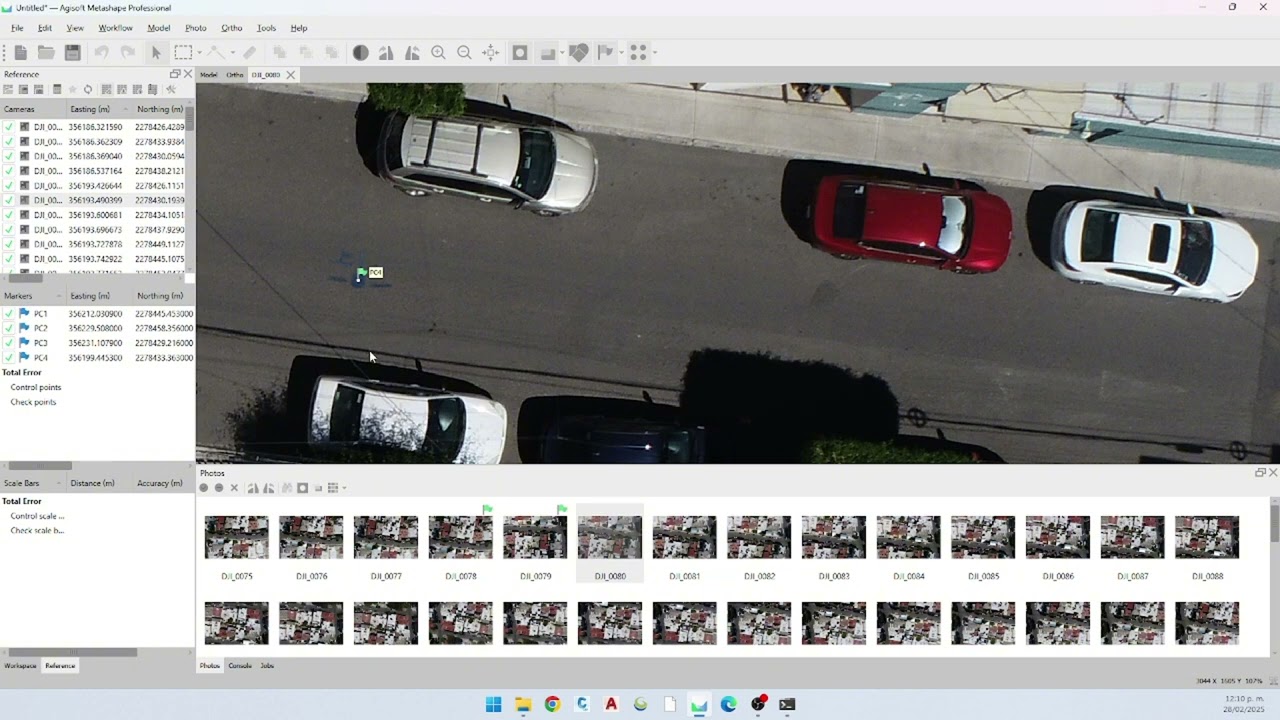The image size is (1280, 720).
Task: Open Show Shapes dropdown arrow in toolbar
Action: (x=562, y=52)
